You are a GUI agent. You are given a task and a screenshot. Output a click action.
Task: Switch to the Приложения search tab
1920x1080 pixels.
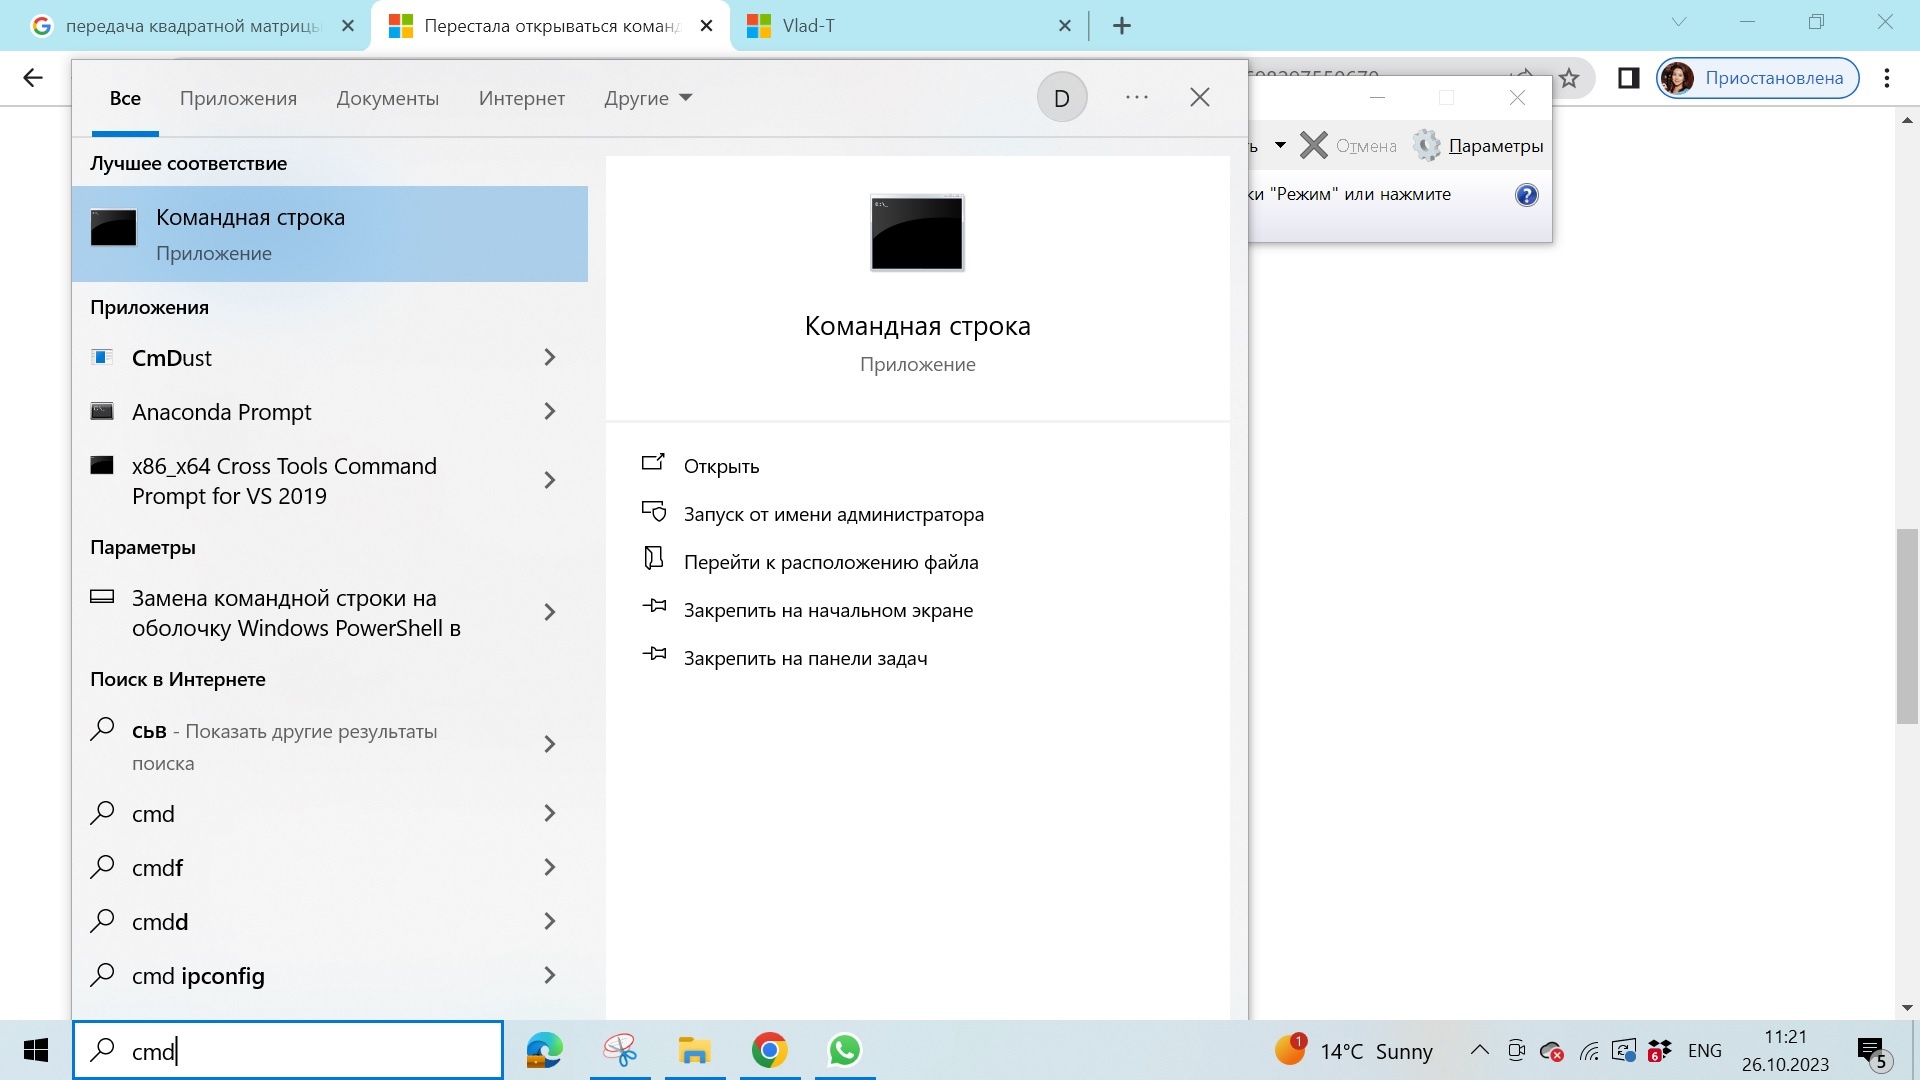(238, 98)
